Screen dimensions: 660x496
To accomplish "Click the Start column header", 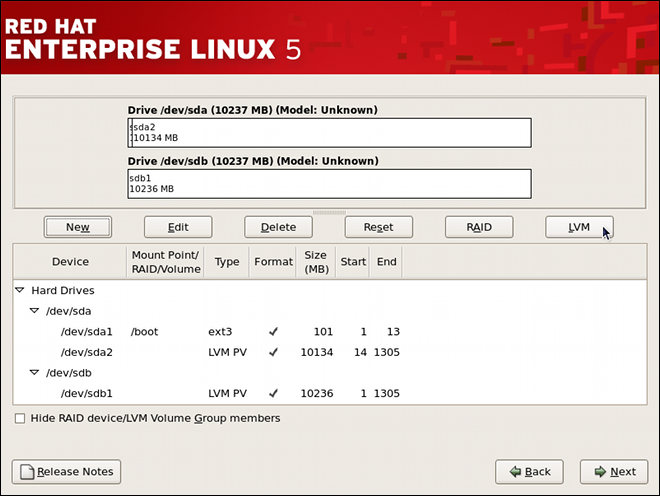I will (353, 262).
